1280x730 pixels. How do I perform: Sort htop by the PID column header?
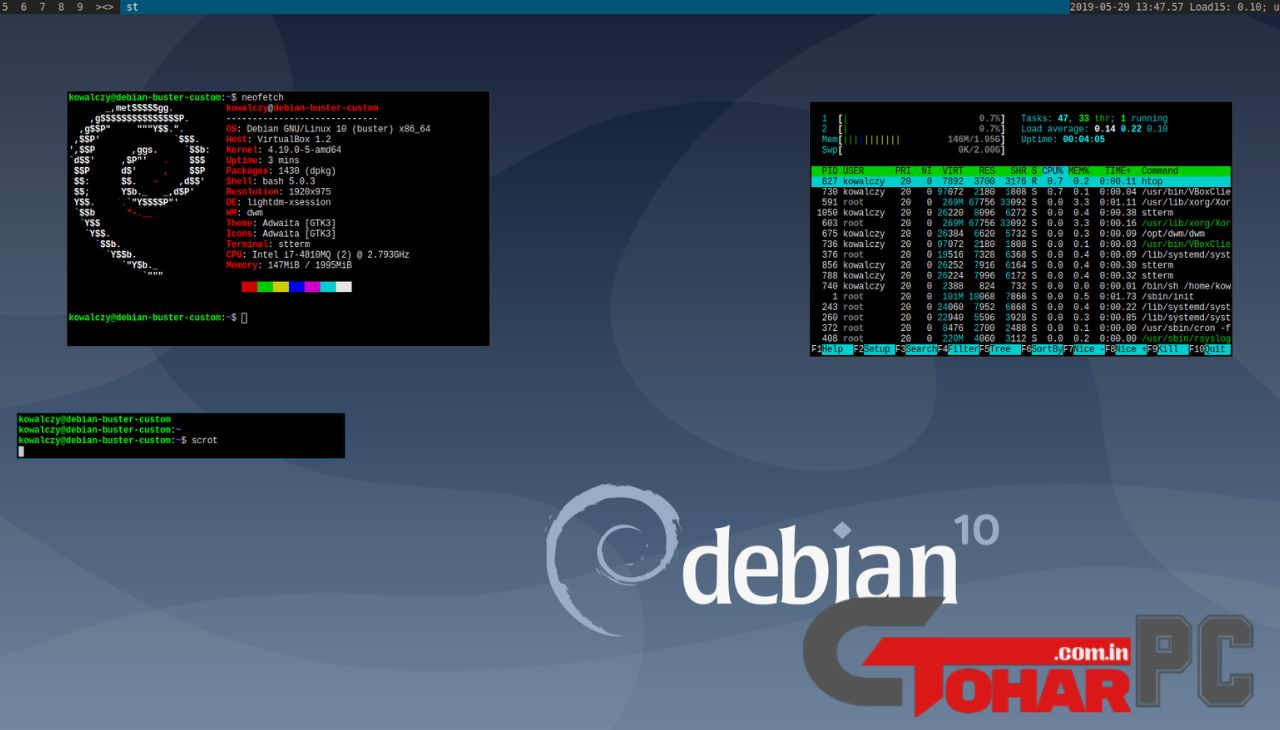pos(829,171)
